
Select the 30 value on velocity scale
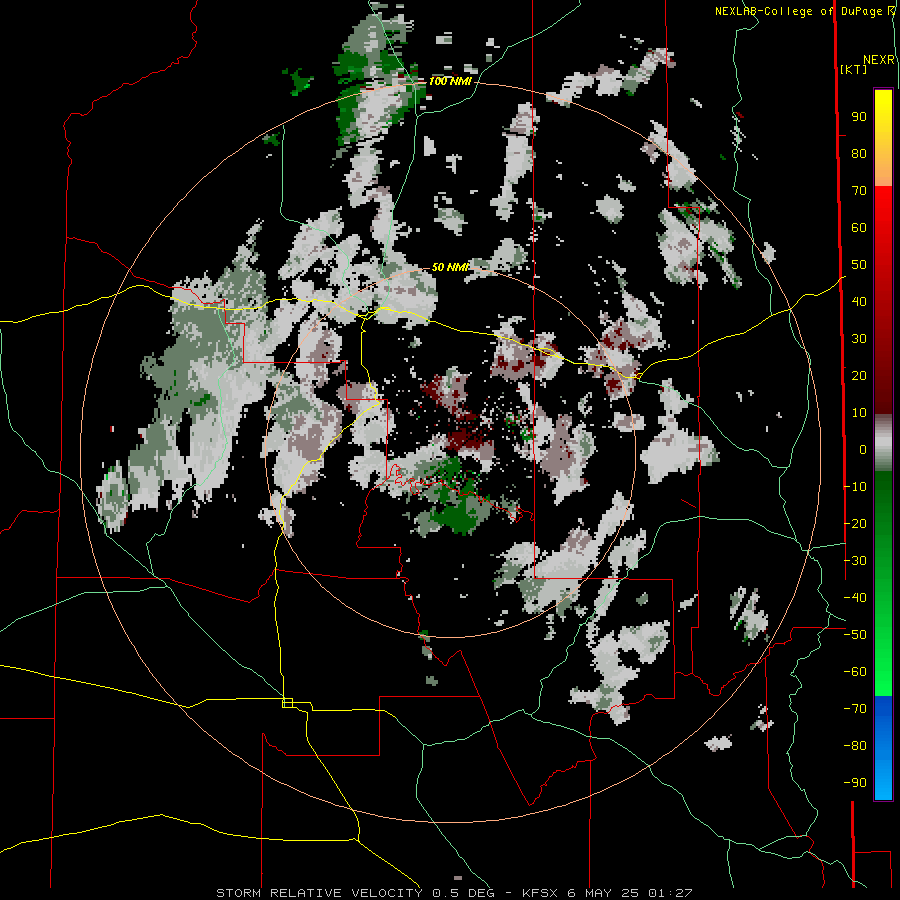859,339
